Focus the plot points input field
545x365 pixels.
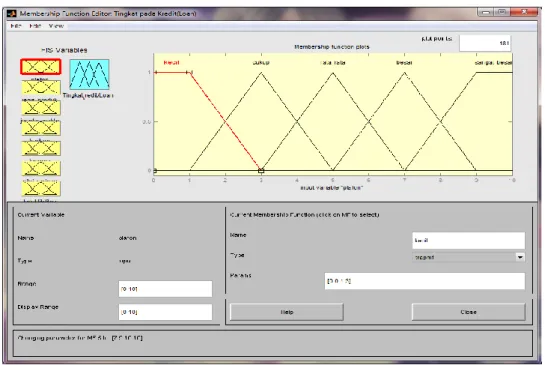coord(485,43)
